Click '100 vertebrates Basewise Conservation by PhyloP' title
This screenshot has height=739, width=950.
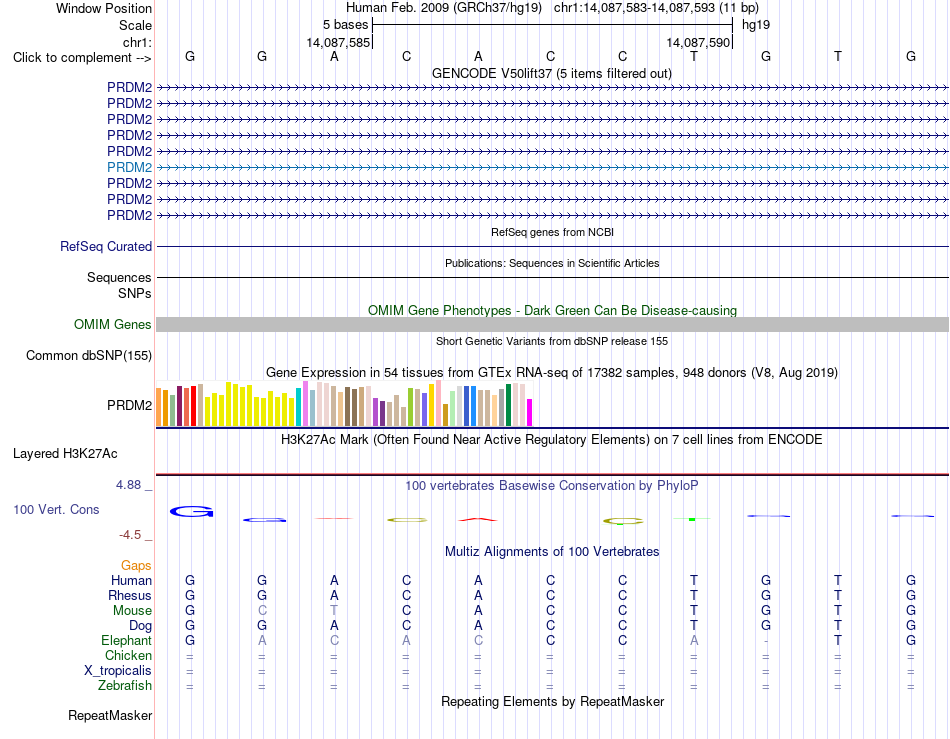552,485
